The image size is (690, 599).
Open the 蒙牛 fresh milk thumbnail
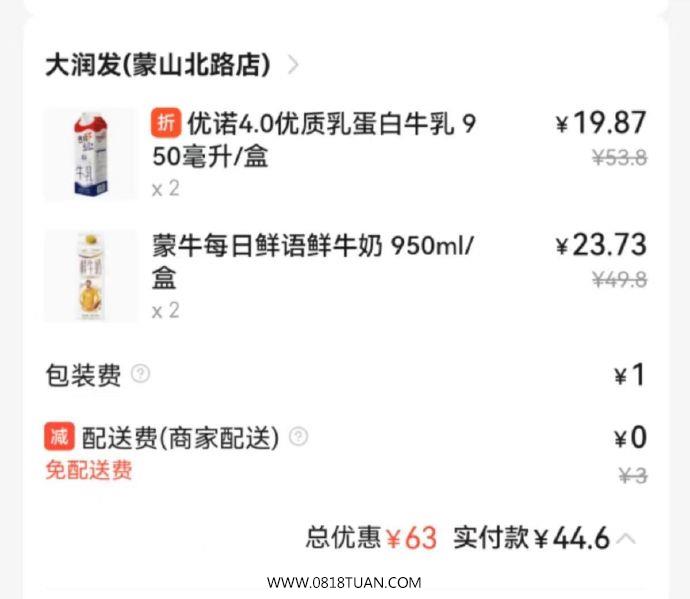coord(90,276)
